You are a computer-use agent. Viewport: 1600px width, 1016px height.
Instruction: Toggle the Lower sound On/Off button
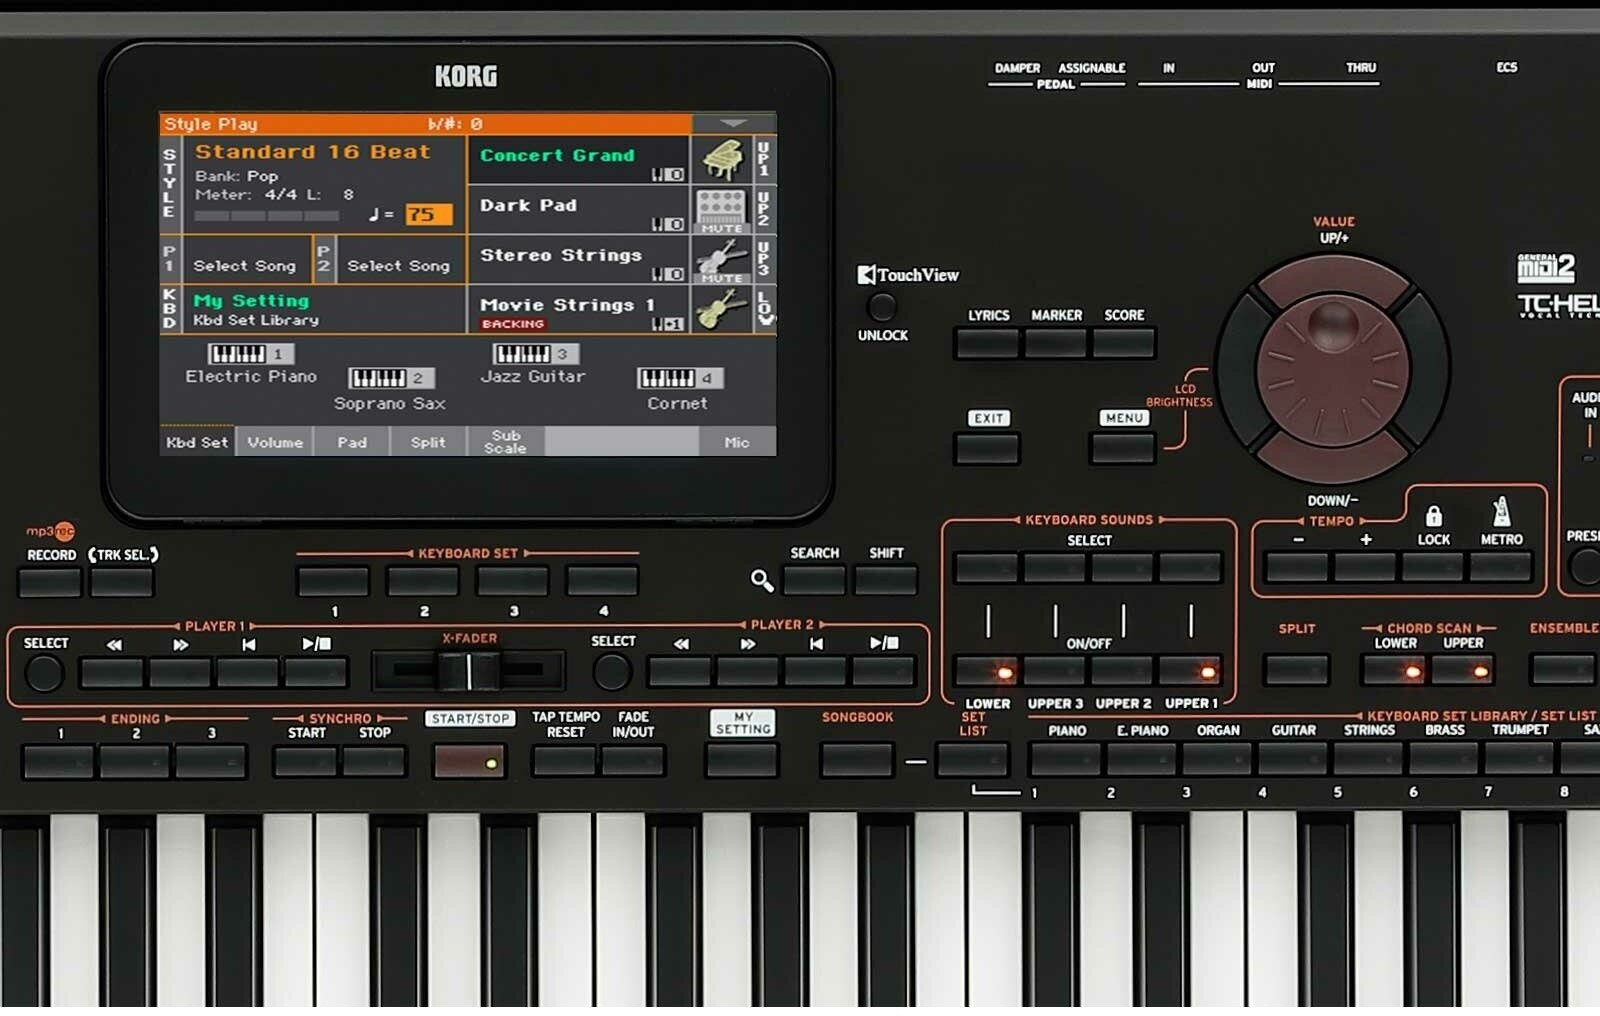click(x=986, y=671)
